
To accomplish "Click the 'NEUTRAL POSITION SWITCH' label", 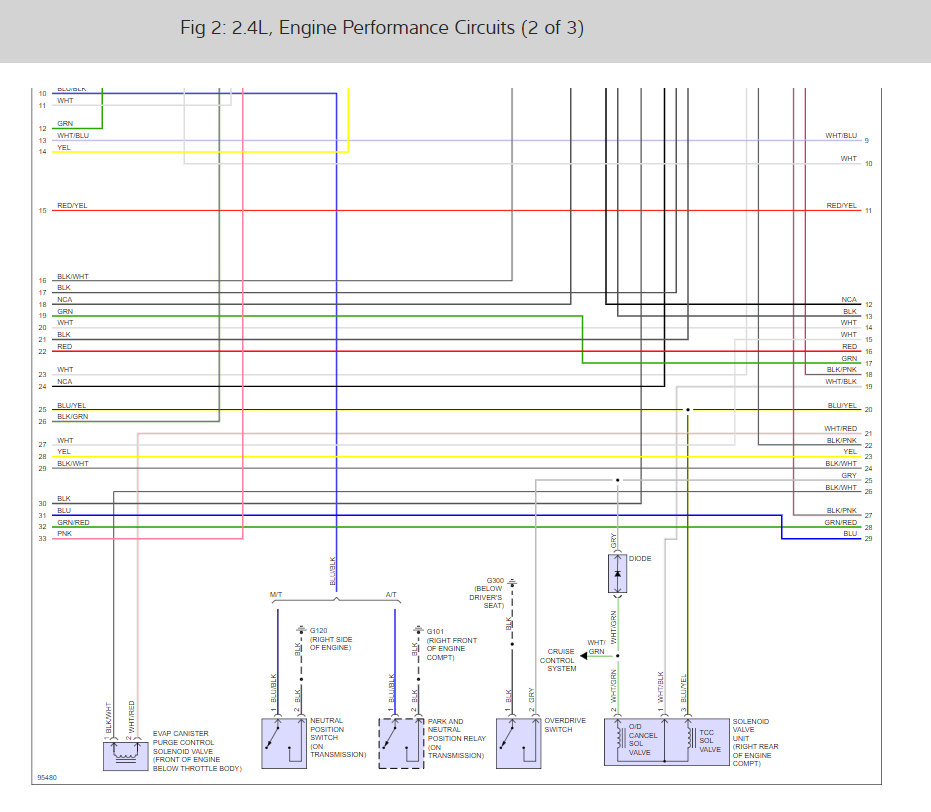I will click(338, 737).
